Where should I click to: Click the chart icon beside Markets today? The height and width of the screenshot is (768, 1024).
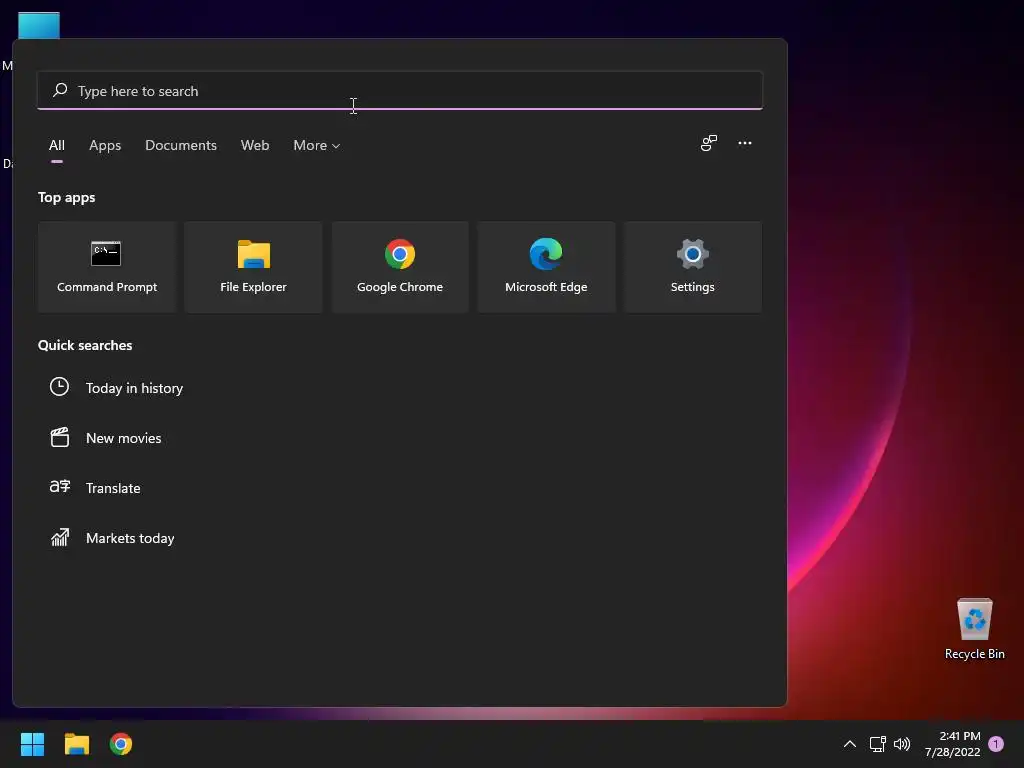pos(59,537)
